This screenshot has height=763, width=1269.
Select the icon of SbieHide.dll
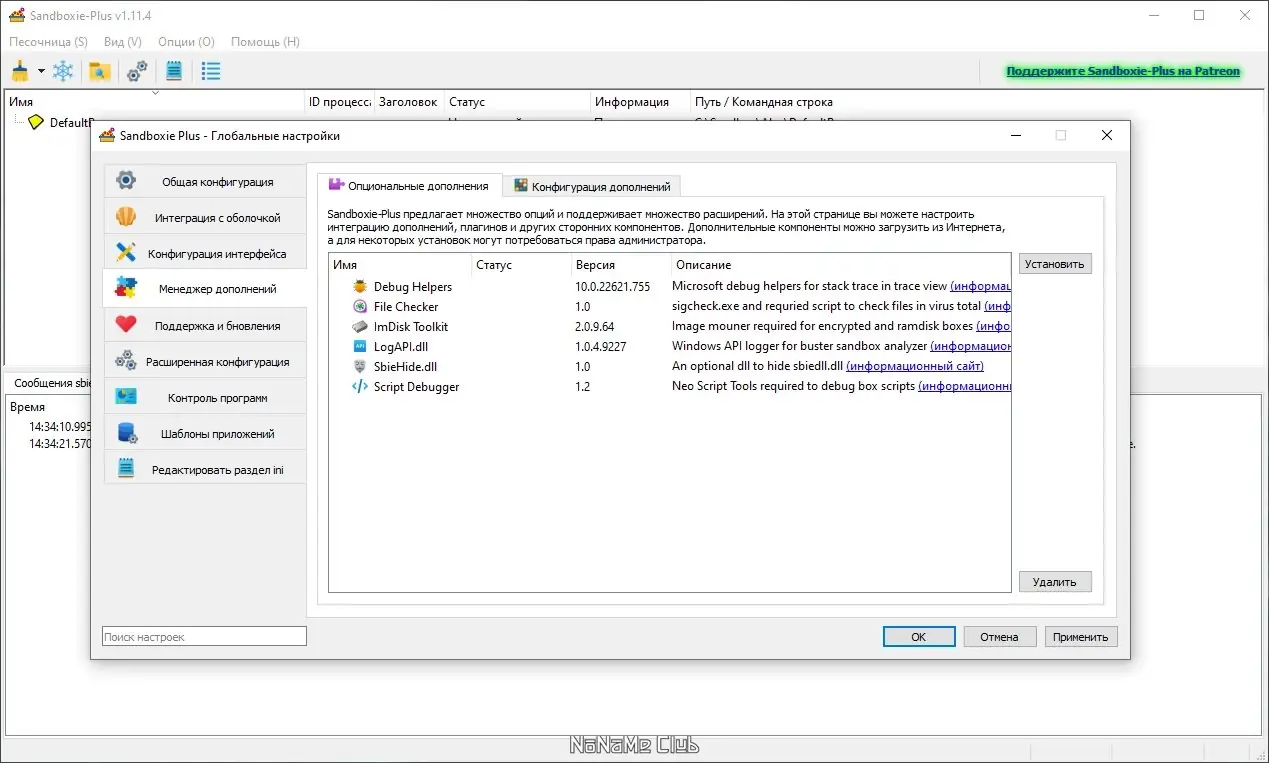pos(360,366)
